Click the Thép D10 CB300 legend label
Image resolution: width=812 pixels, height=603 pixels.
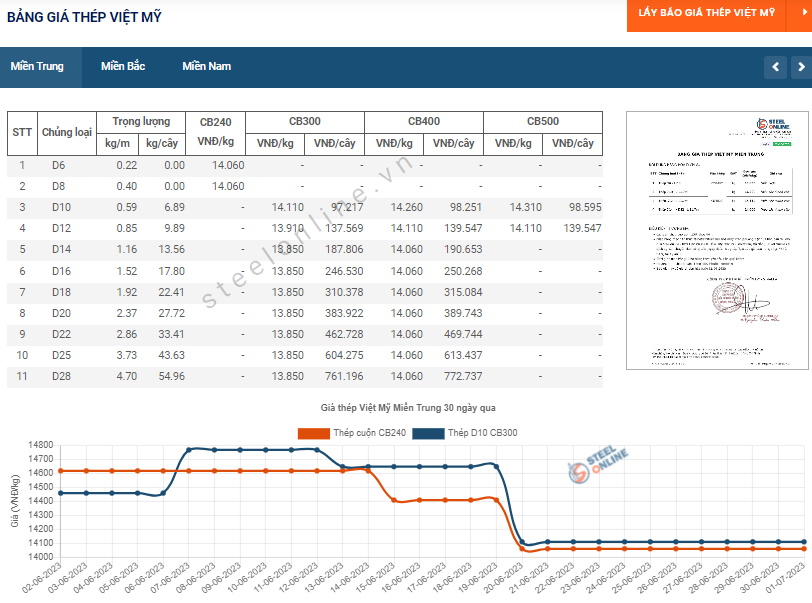coord(482,433)
